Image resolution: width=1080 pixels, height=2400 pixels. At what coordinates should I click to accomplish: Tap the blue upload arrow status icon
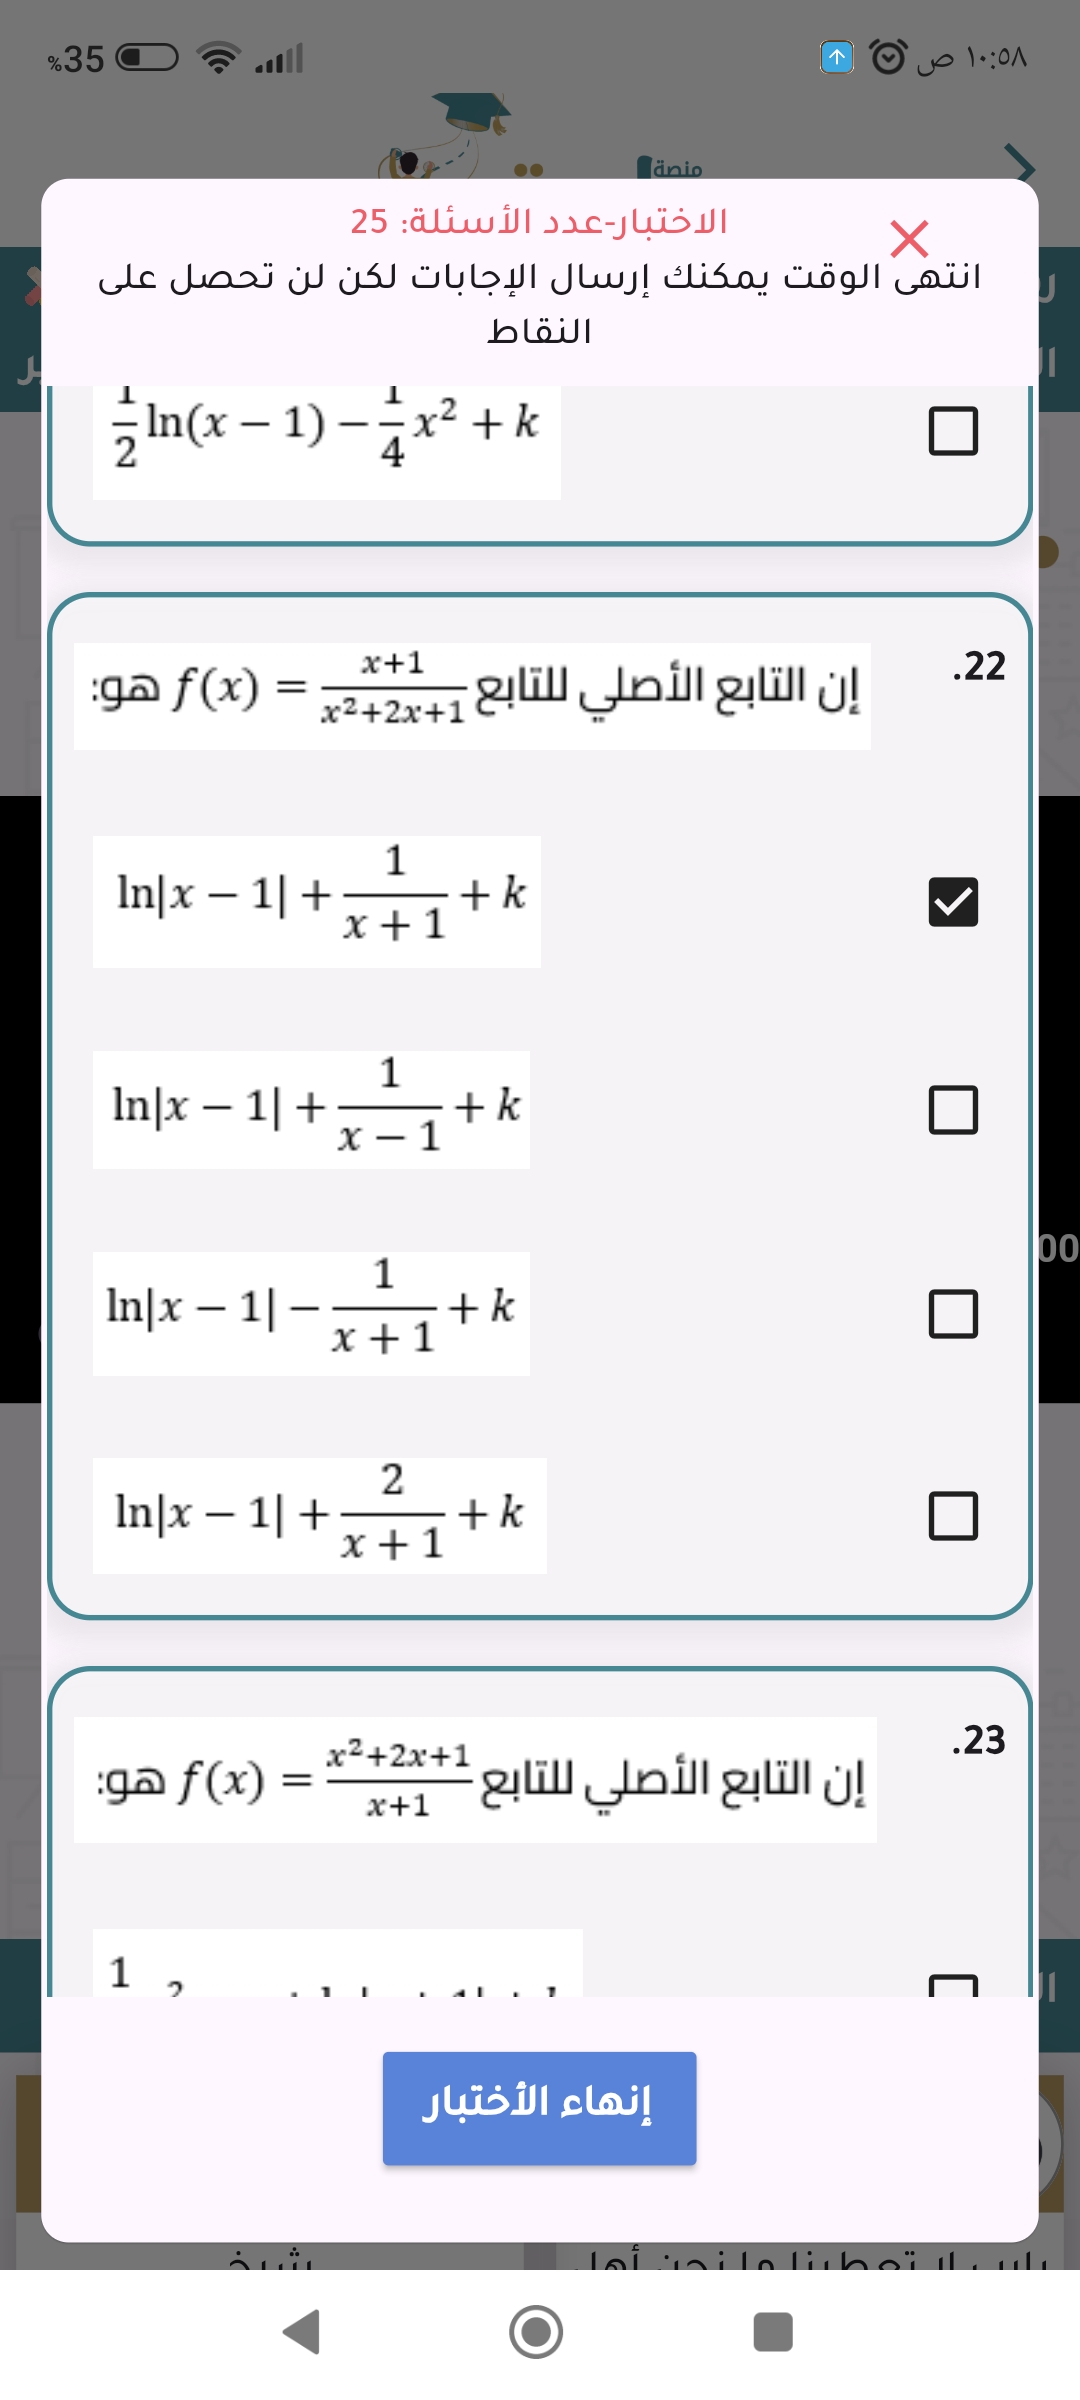point(837,57)
